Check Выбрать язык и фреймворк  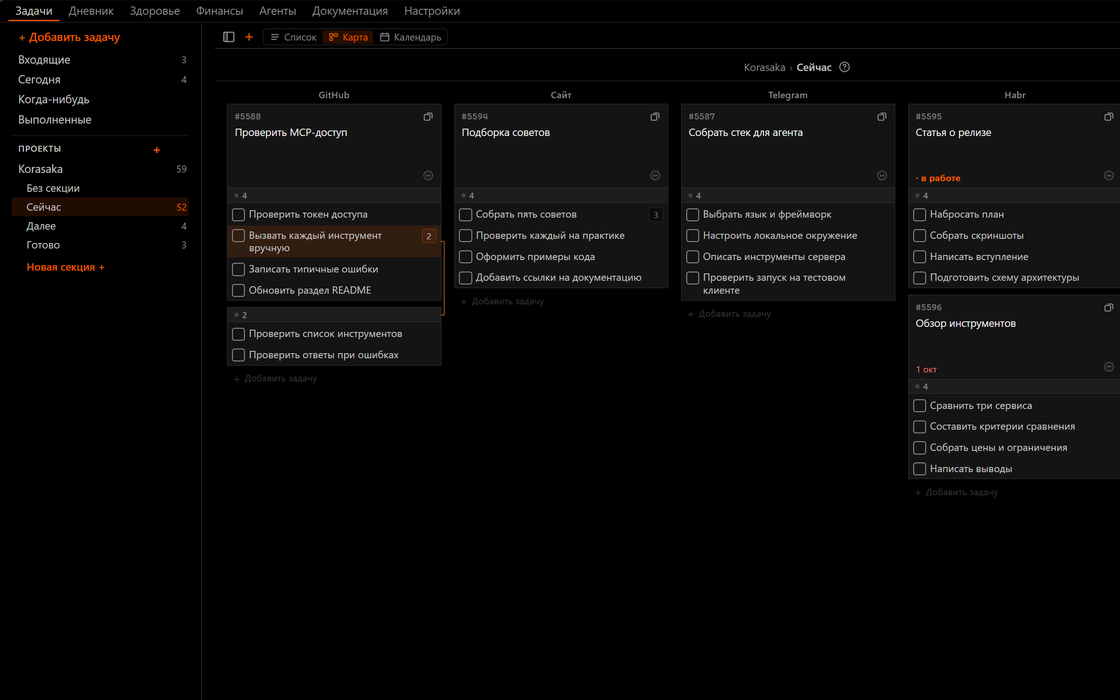pyautogui.click(x=693, y=214)
